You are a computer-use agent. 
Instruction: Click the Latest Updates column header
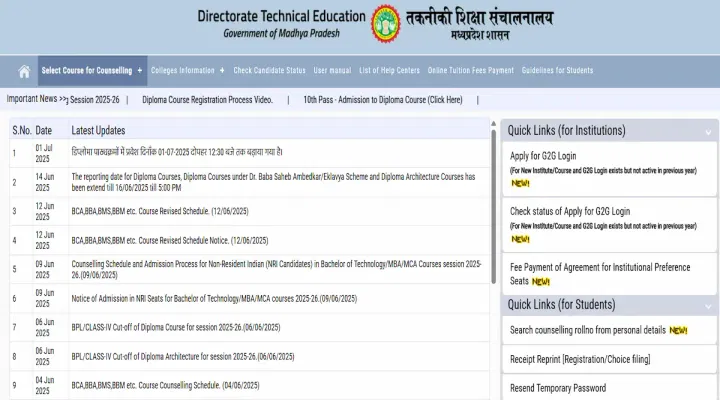click(x=98, y=130)
